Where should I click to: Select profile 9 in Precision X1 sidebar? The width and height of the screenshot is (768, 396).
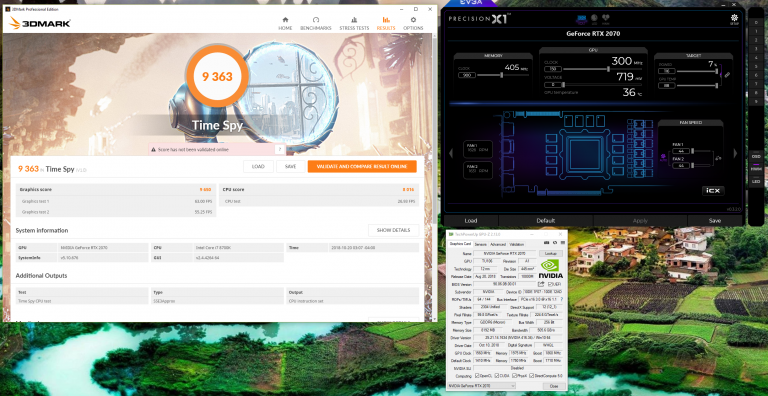(756, 101)
